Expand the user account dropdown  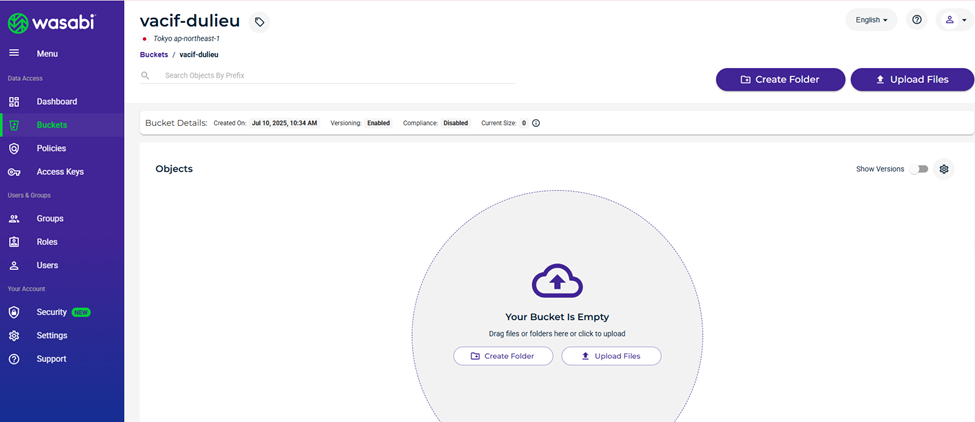pyautogui.click(x=955, y=20)
